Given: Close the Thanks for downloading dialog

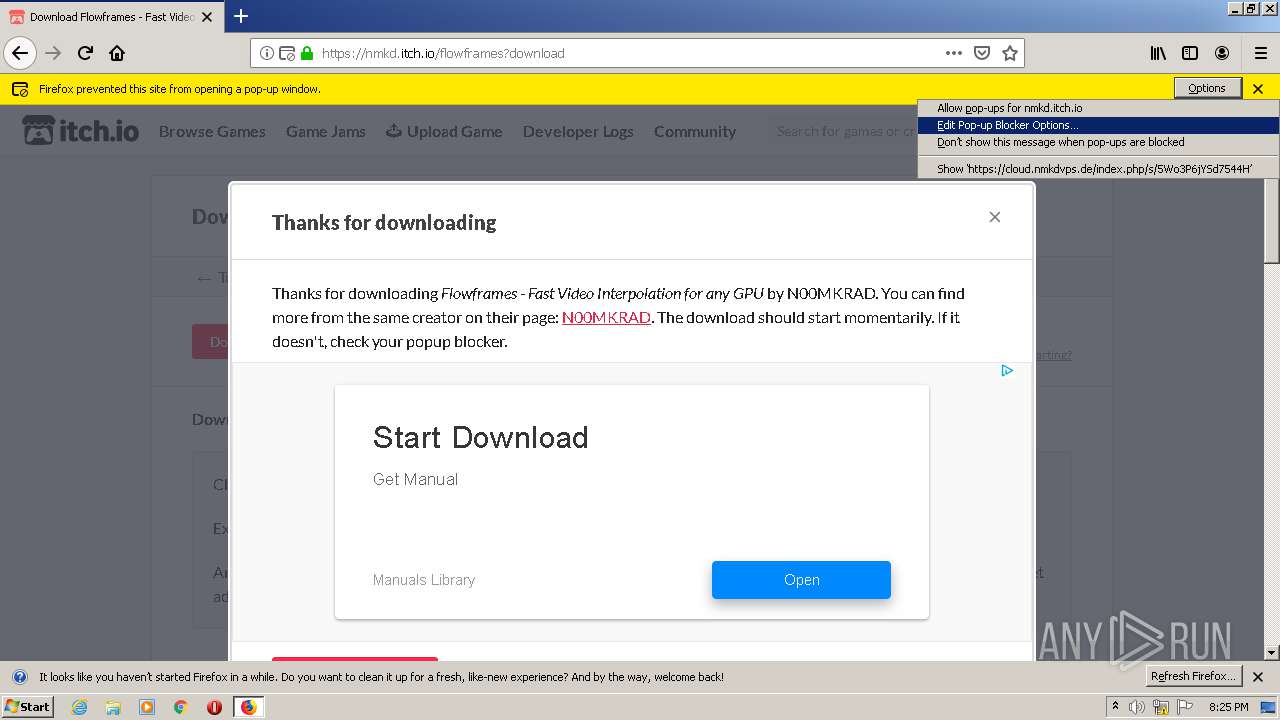Looking at the screenshot, I should click(x=994, y=217).
